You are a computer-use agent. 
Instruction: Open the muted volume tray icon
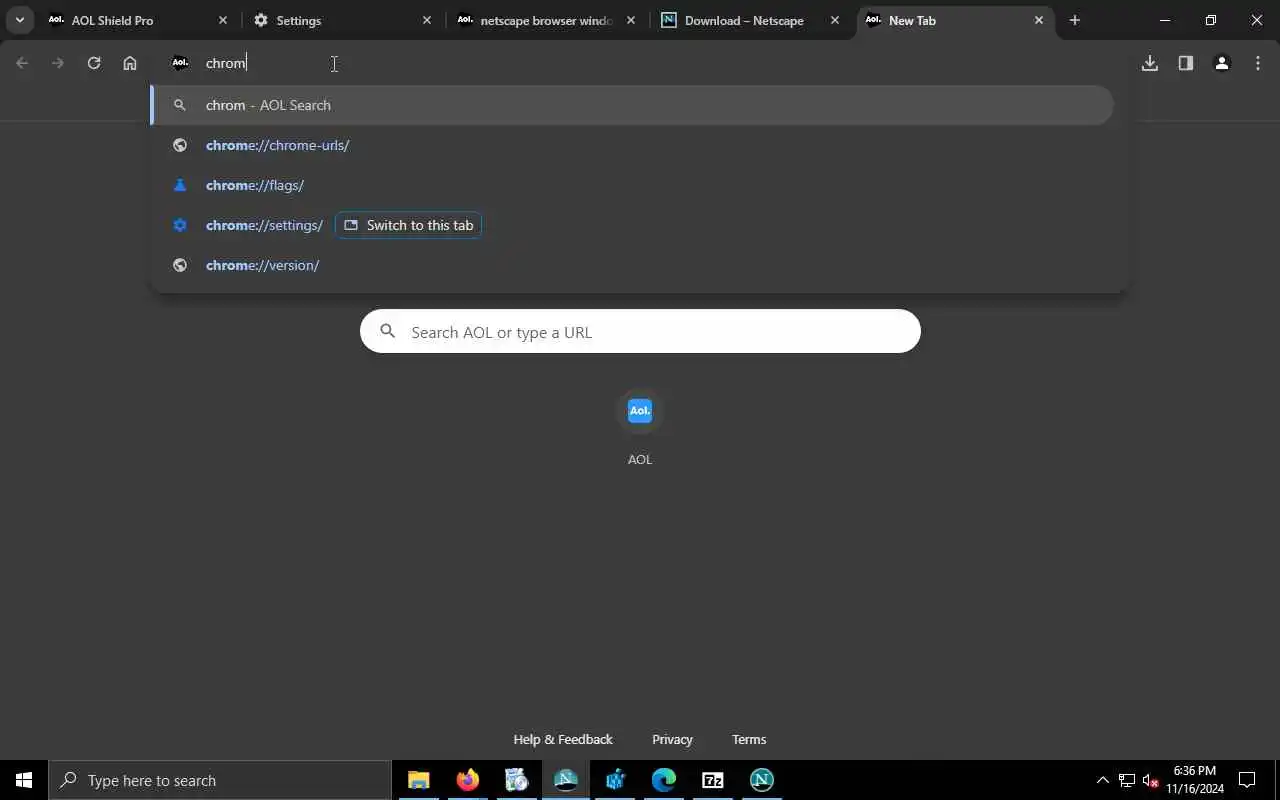1151,781
